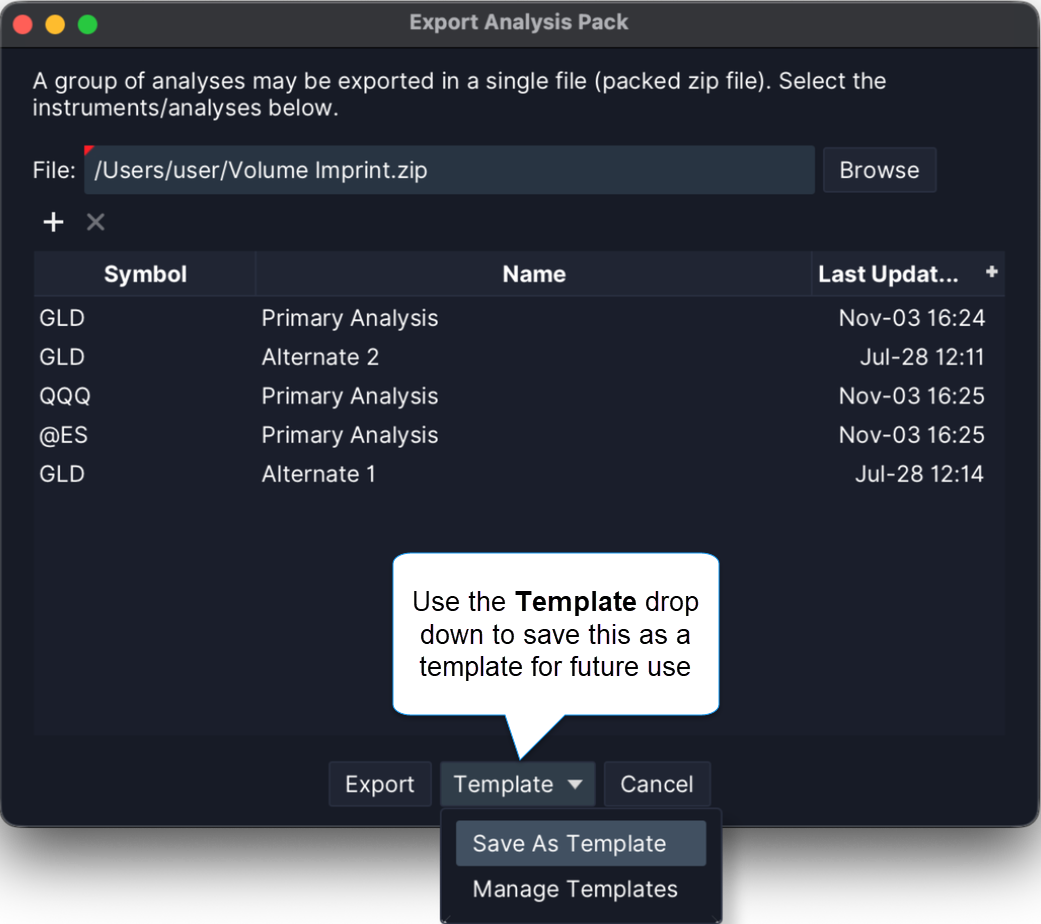
Task: Click the plus icon to add analysis
Action: (x=53, y=222)
